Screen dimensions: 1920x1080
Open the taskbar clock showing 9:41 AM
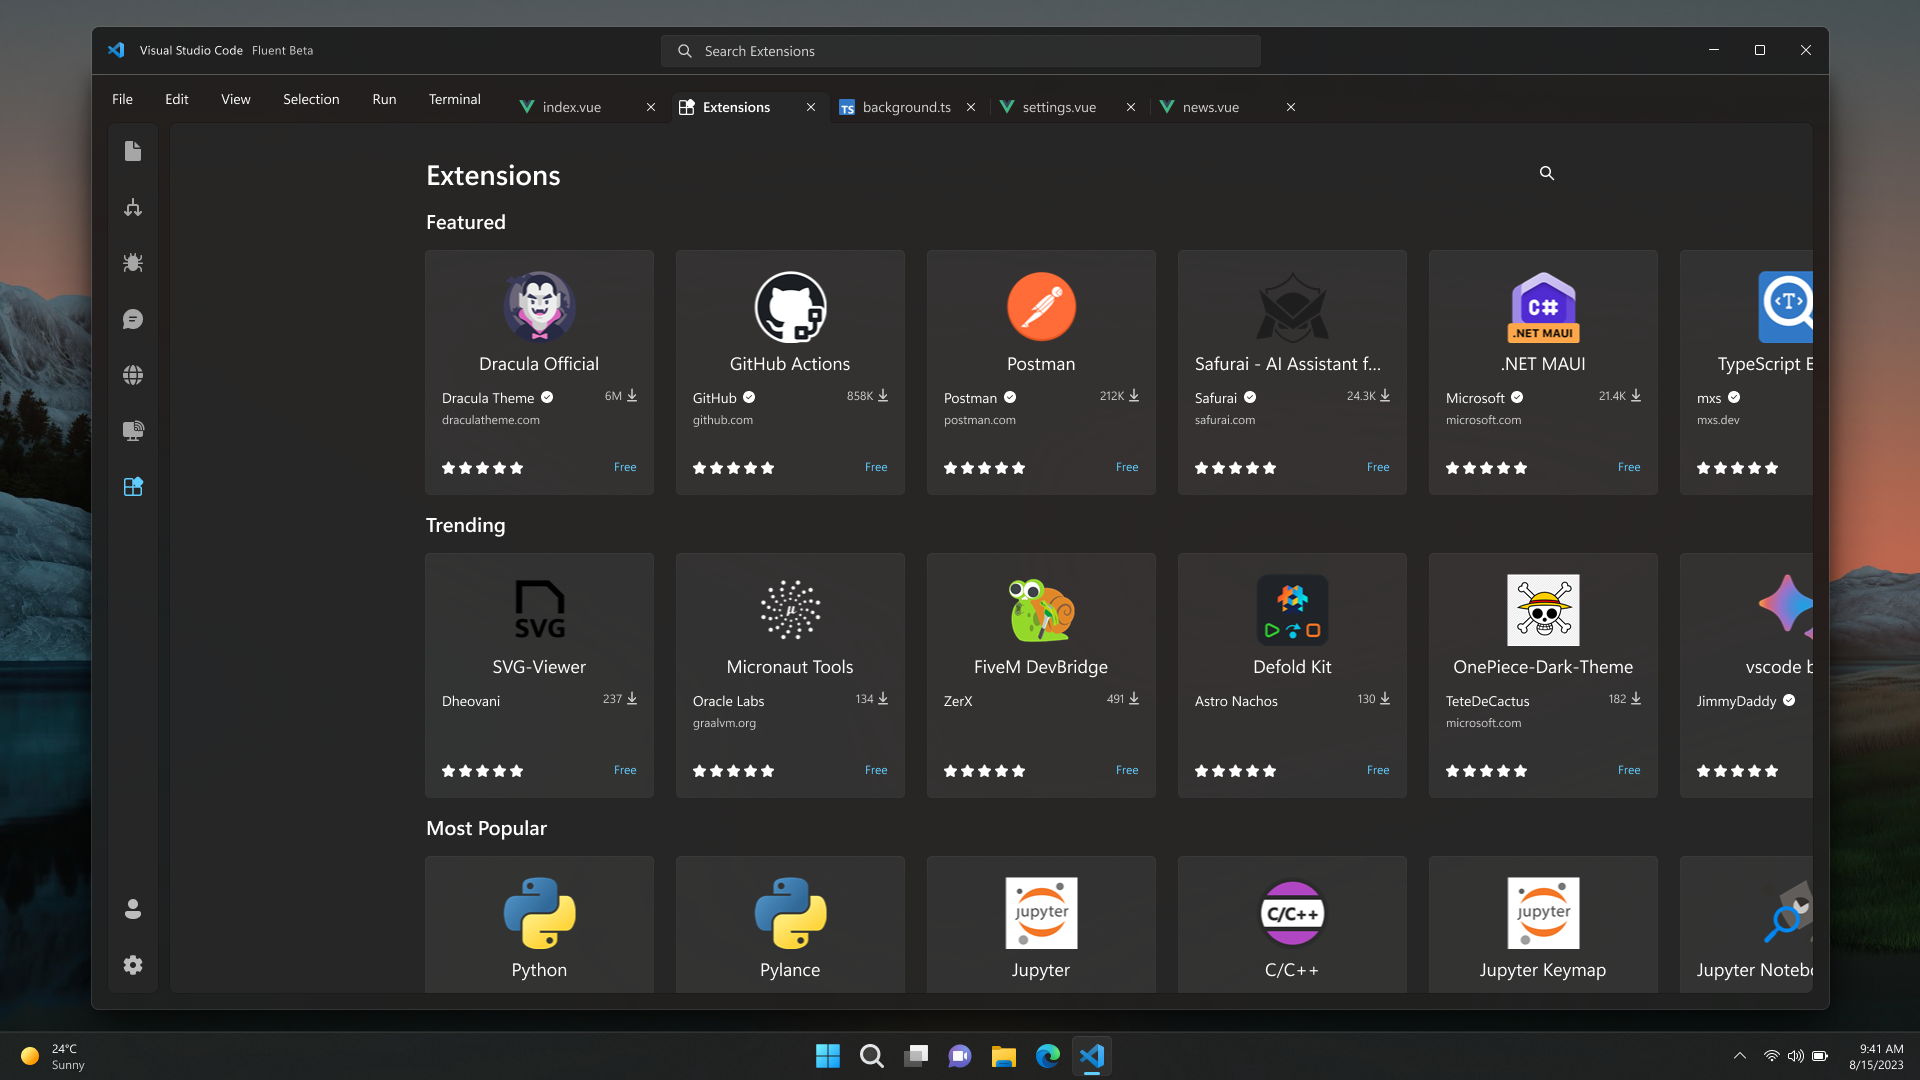1877,1056
